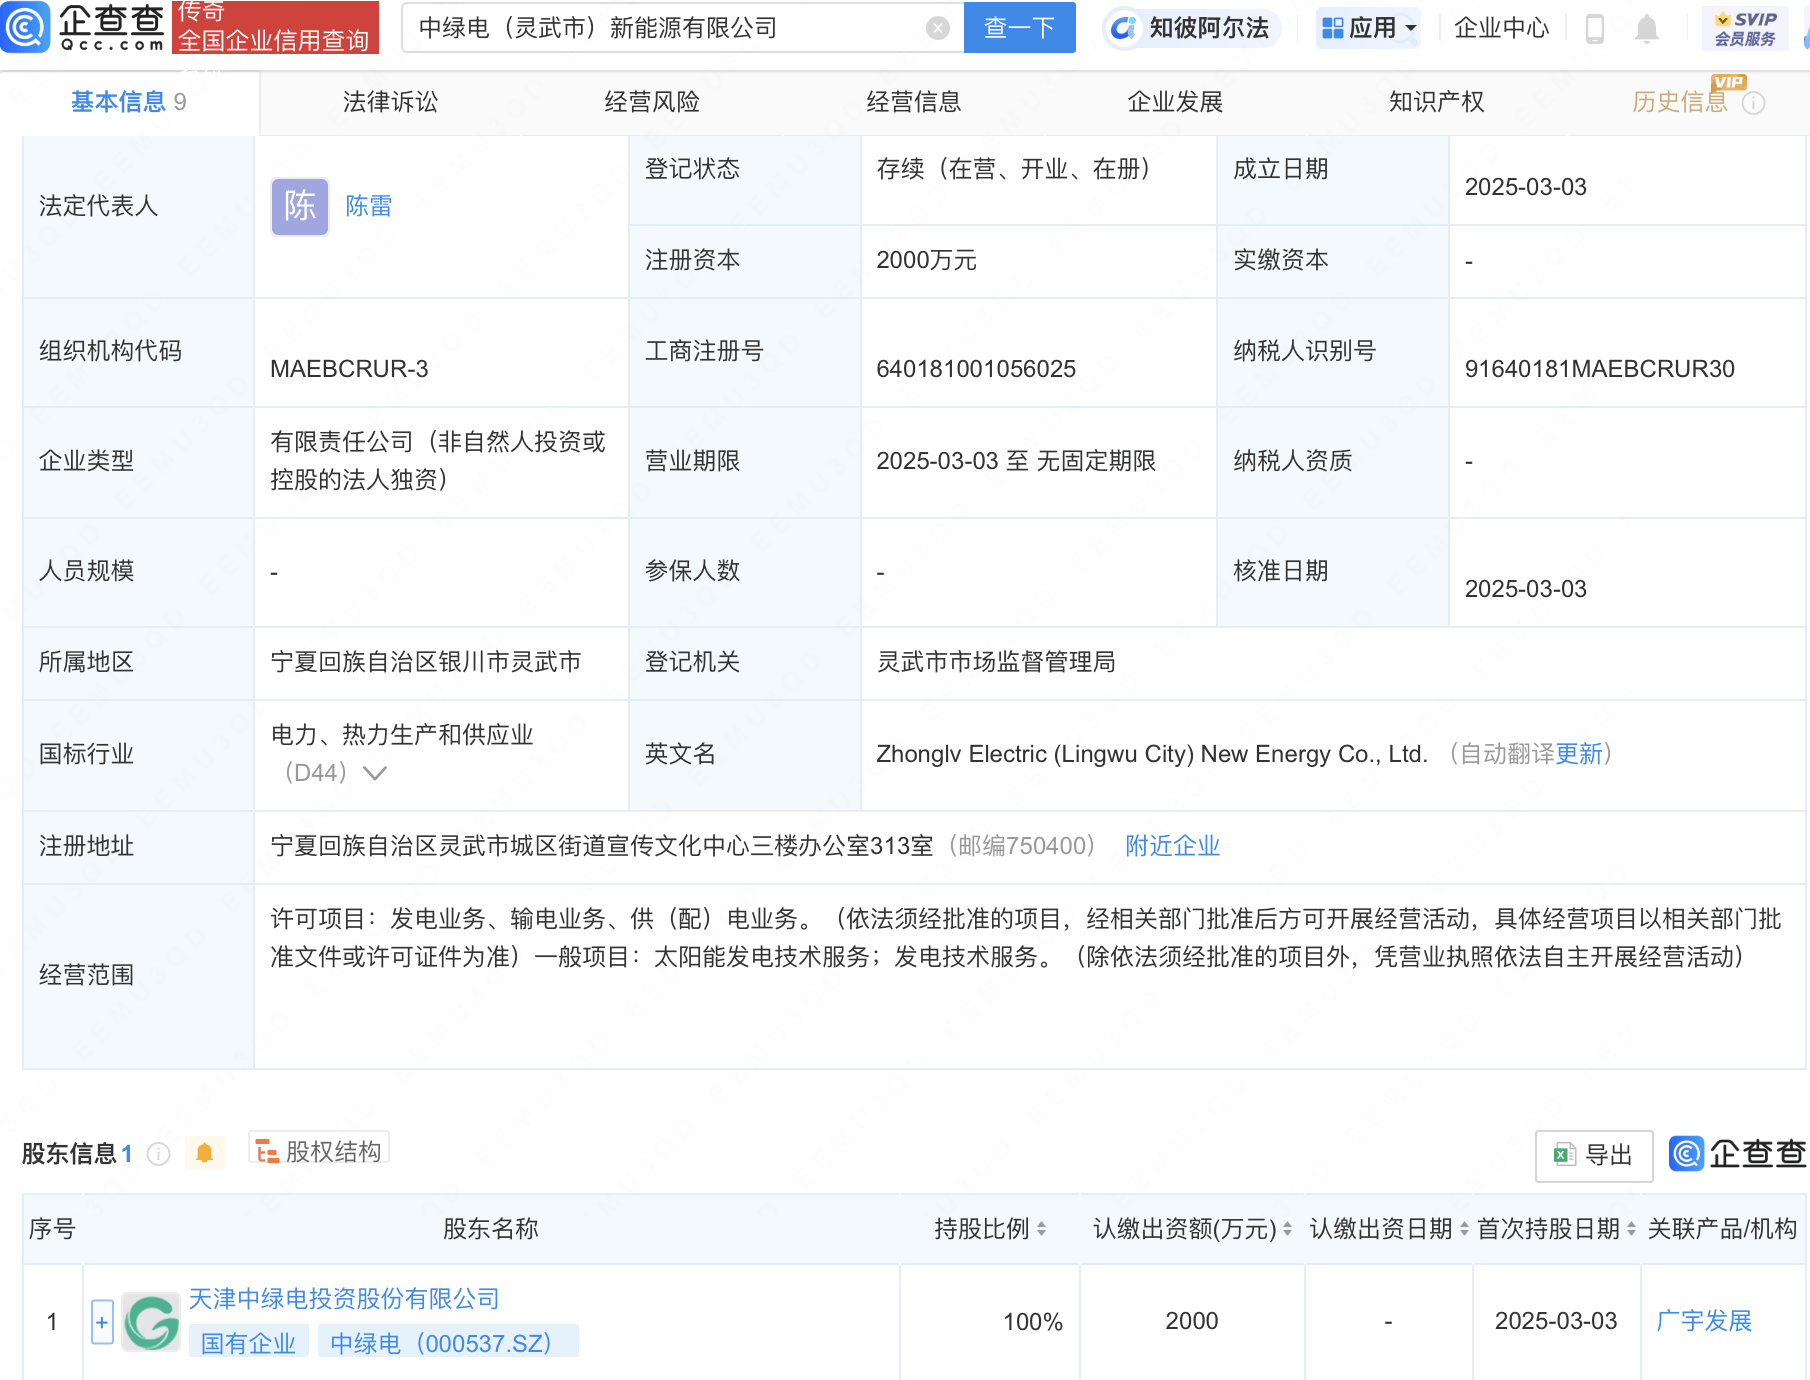This screenshot has height=1380, width=1810.
Task: Open 知彼阿尔法 AI assistant
Action: [1192, 28]
